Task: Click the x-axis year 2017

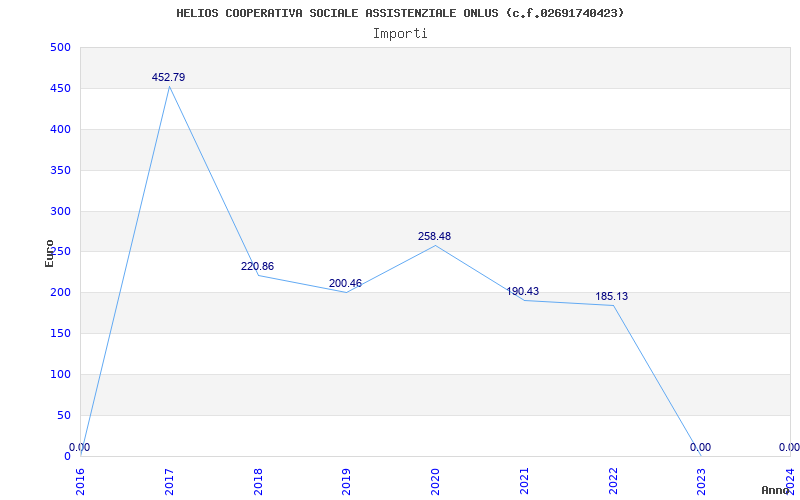Action: click(x=169, y=481)
